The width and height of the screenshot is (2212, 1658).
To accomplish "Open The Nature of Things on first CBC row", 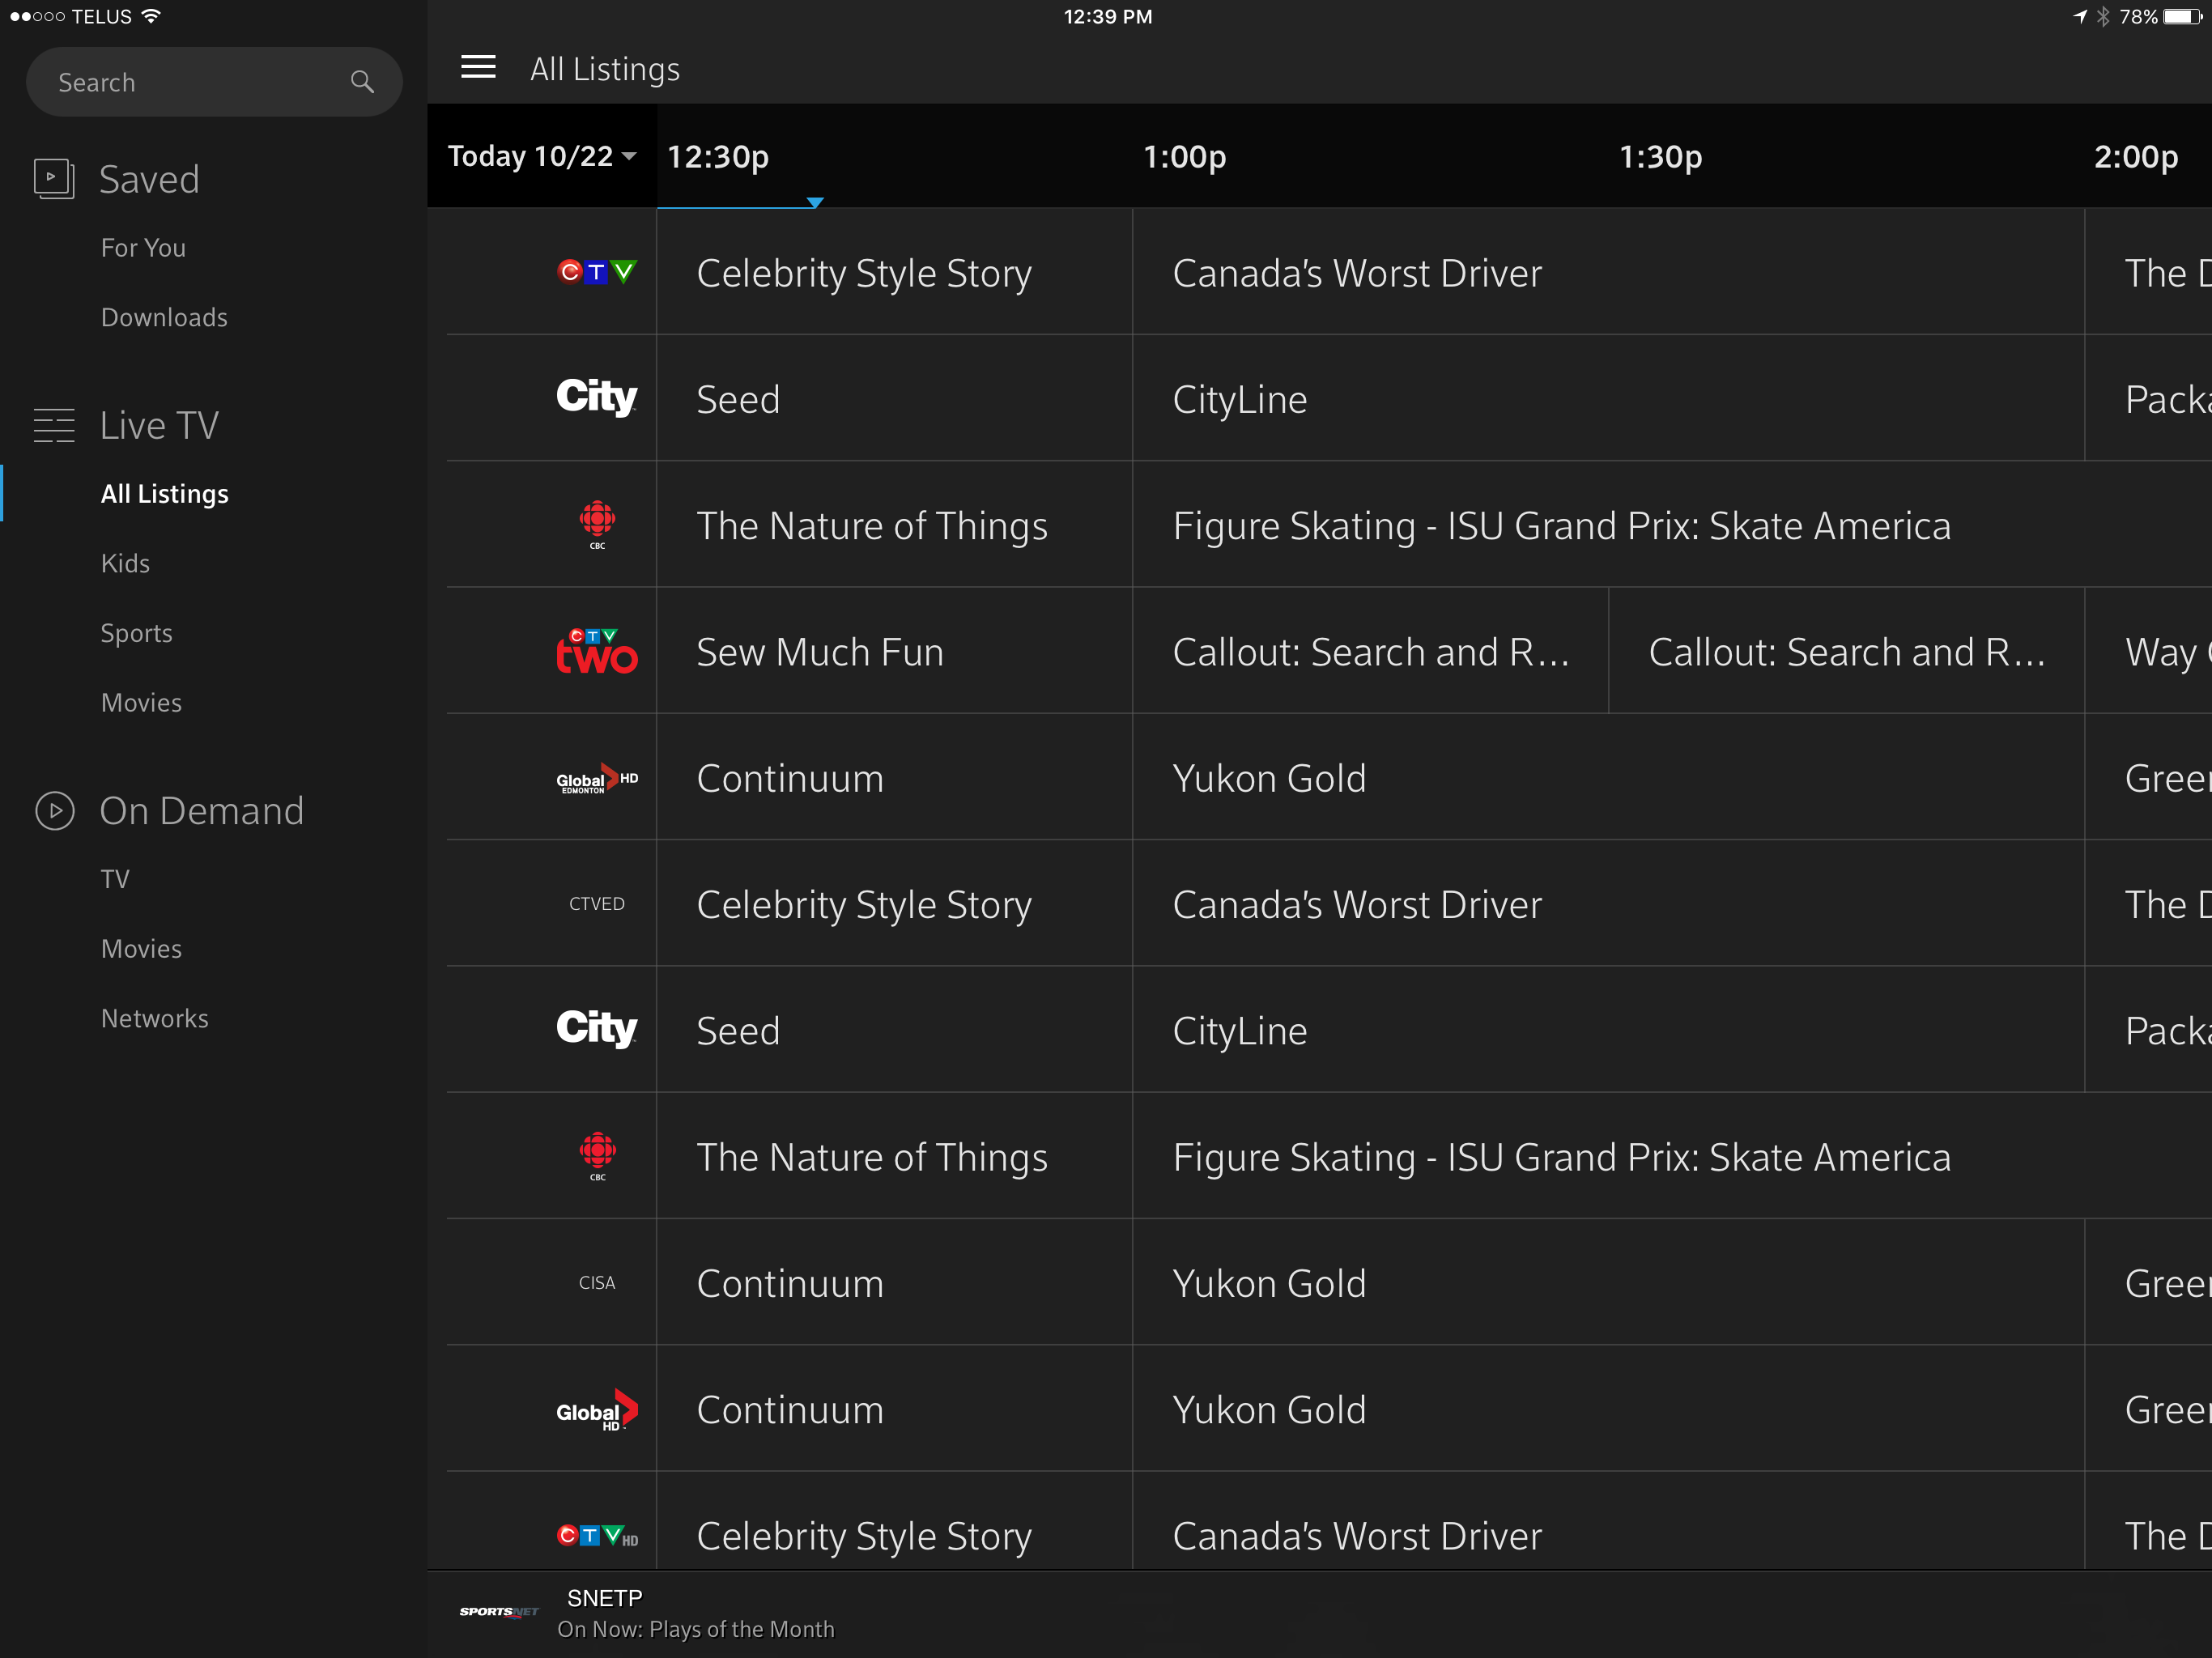I will 894,525.
